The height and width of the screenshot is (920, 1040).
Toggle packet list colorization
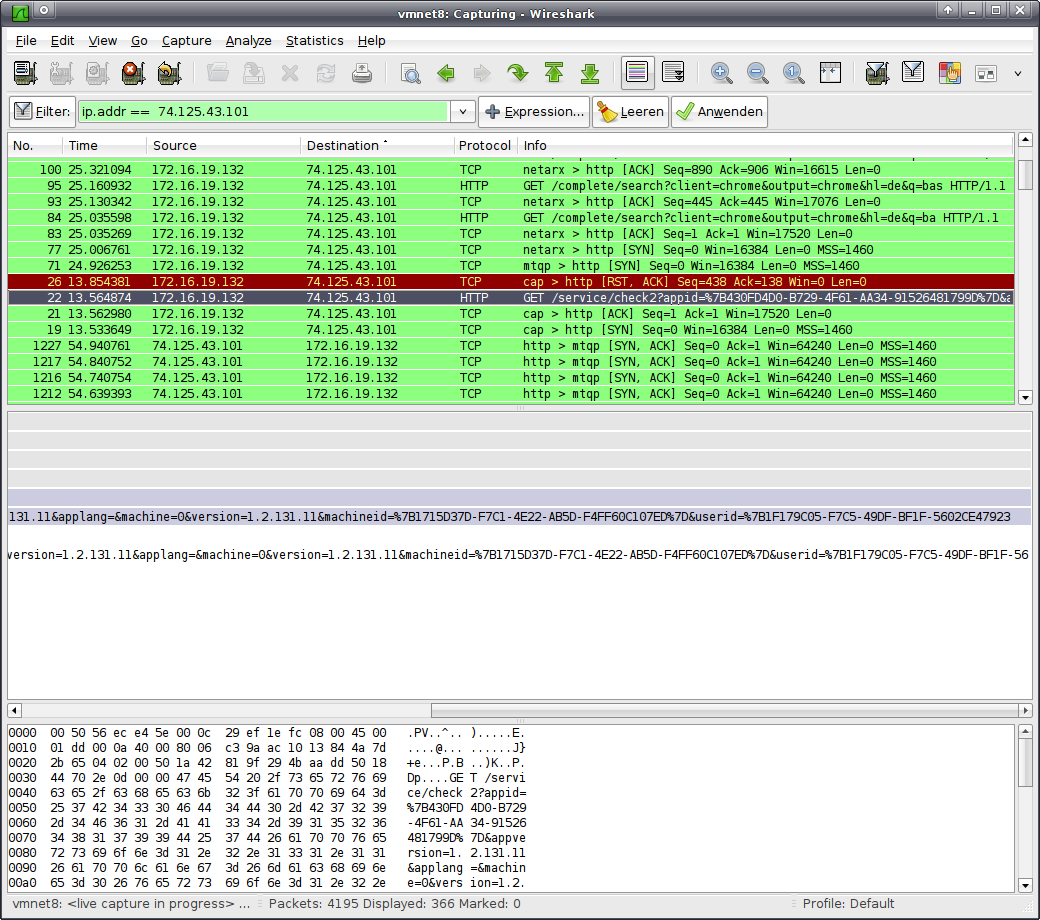637,73
